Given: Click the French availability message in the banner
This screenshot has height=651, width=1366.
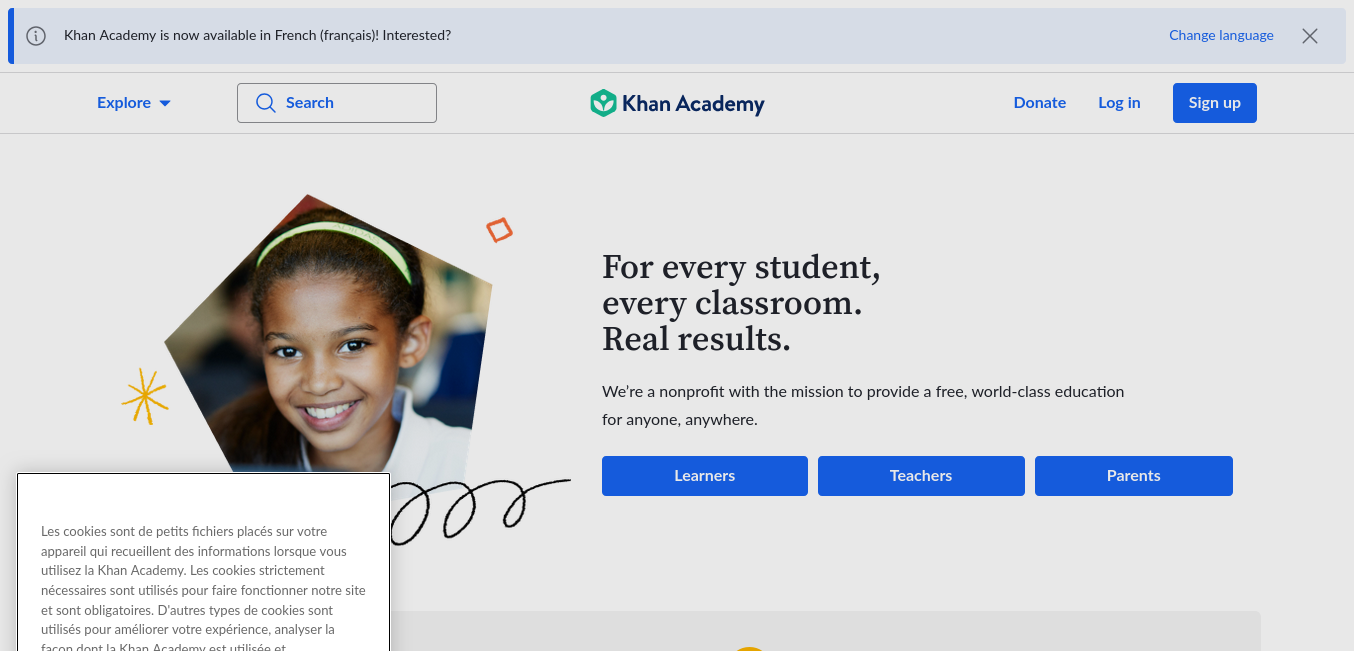Looking at the screenshot, I should tap(257, 35).
